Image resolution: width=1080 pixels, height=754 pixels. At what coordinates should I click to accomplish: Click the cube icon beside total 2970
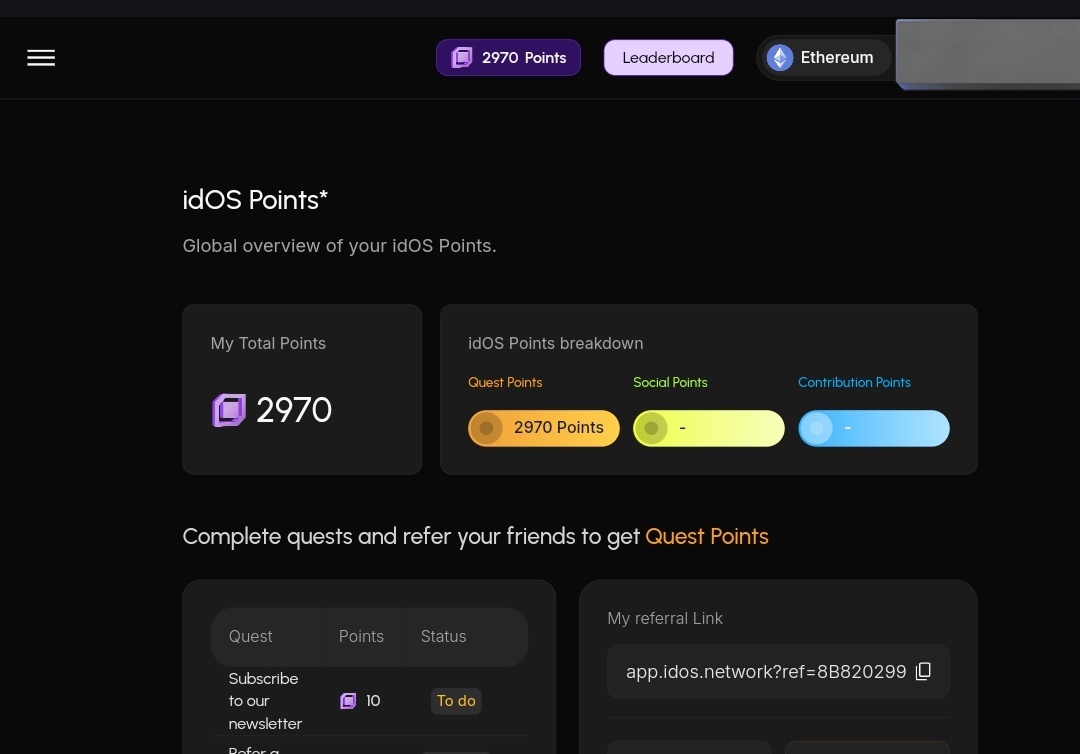[229, 410]
